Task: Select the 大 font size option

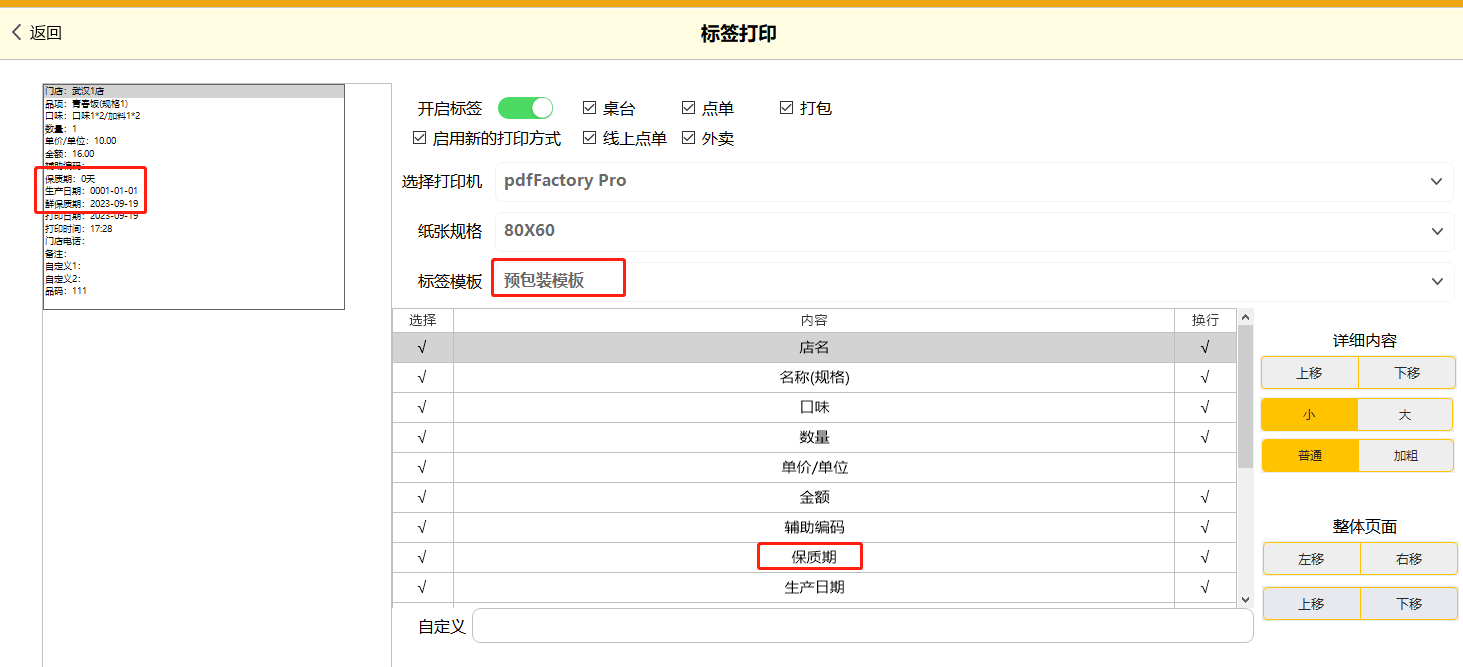Action: (1405, 414)
